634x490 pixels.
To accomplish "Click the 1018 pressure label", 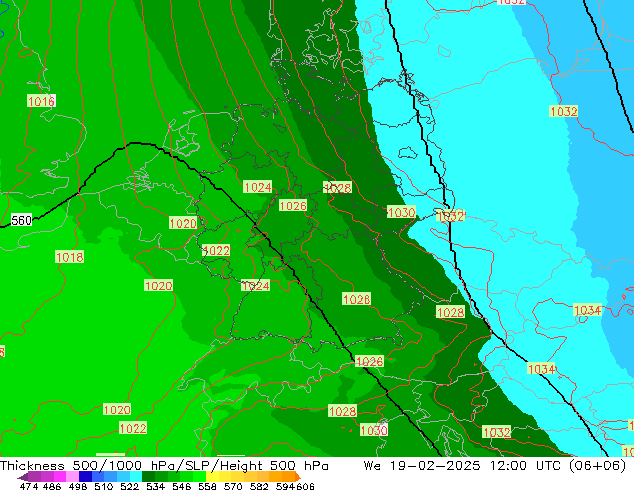I will (70, 257).
